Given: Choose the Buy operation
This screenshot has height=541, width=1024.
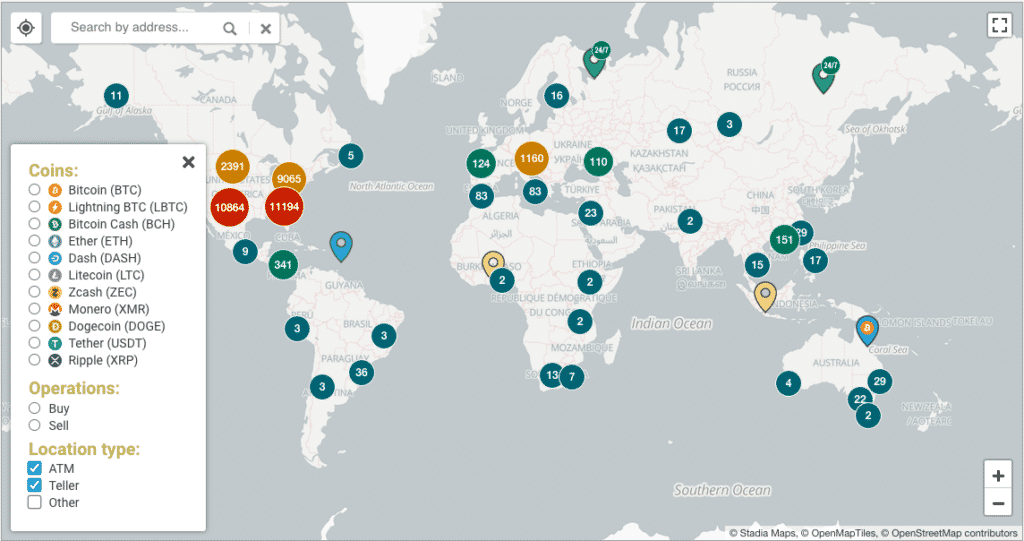Looking at the screenshot, I should tap(35, 408).
